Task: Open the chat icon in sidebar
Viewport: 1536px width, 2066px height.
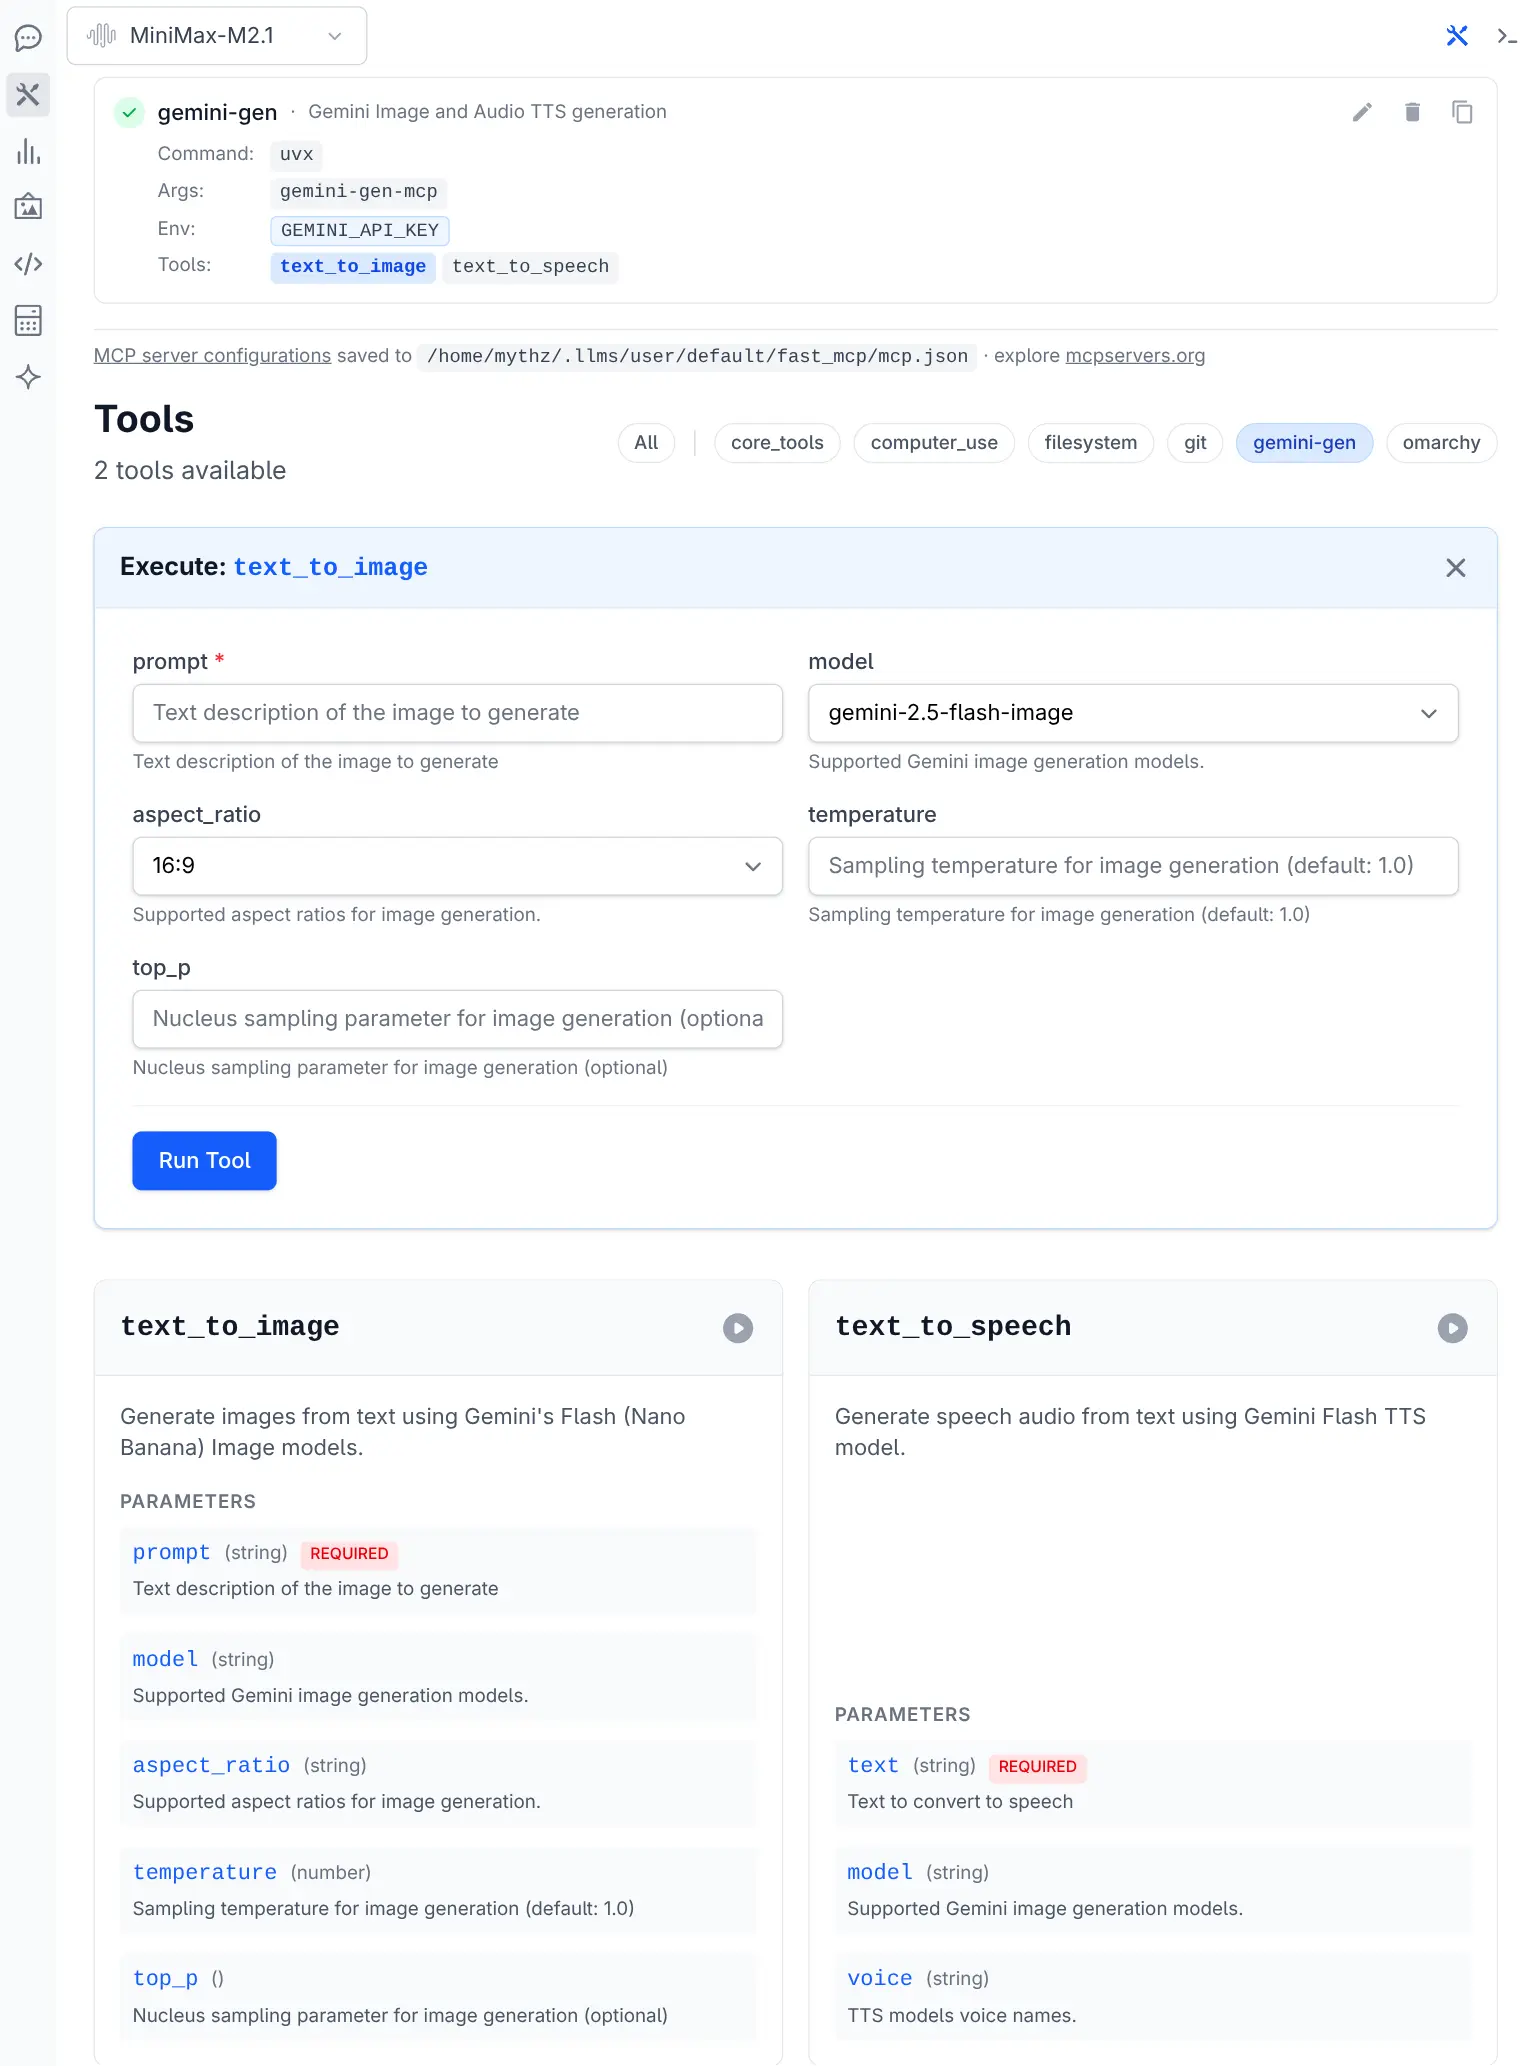Action: [x=28, y=38]
